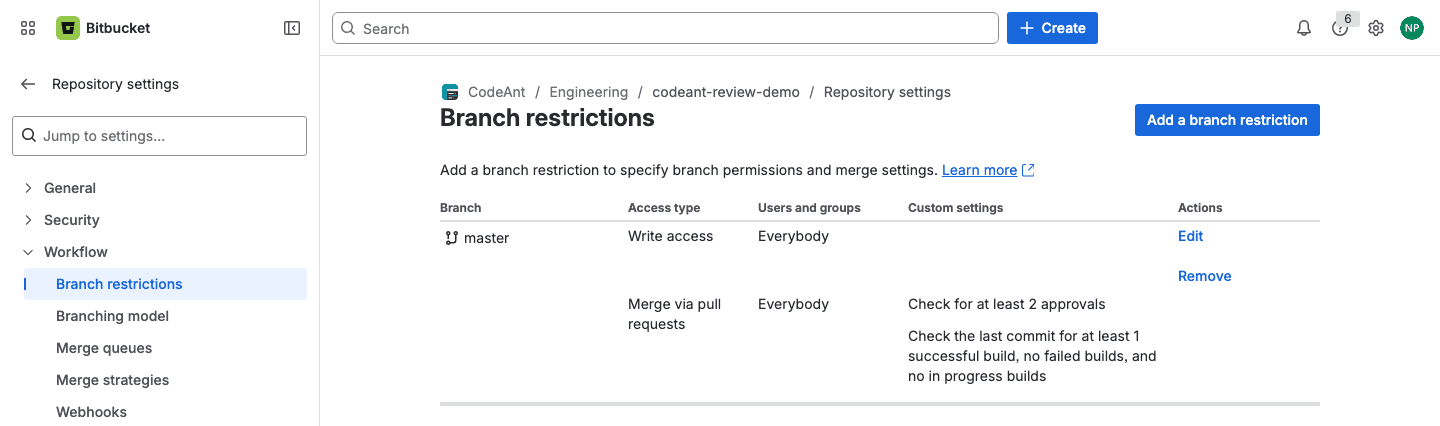Click the Branch column header
This screenshot has height=426, width=1440.
[x=460, y=208]
